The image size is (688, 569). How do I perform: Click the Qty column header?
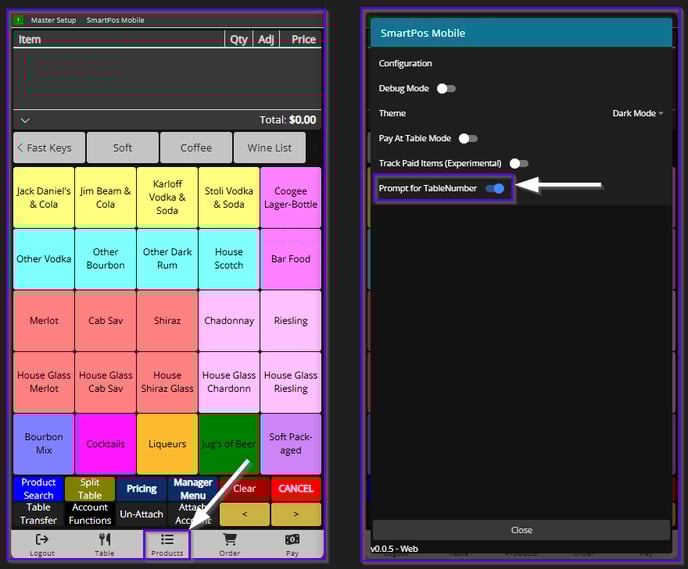point(239,39)
